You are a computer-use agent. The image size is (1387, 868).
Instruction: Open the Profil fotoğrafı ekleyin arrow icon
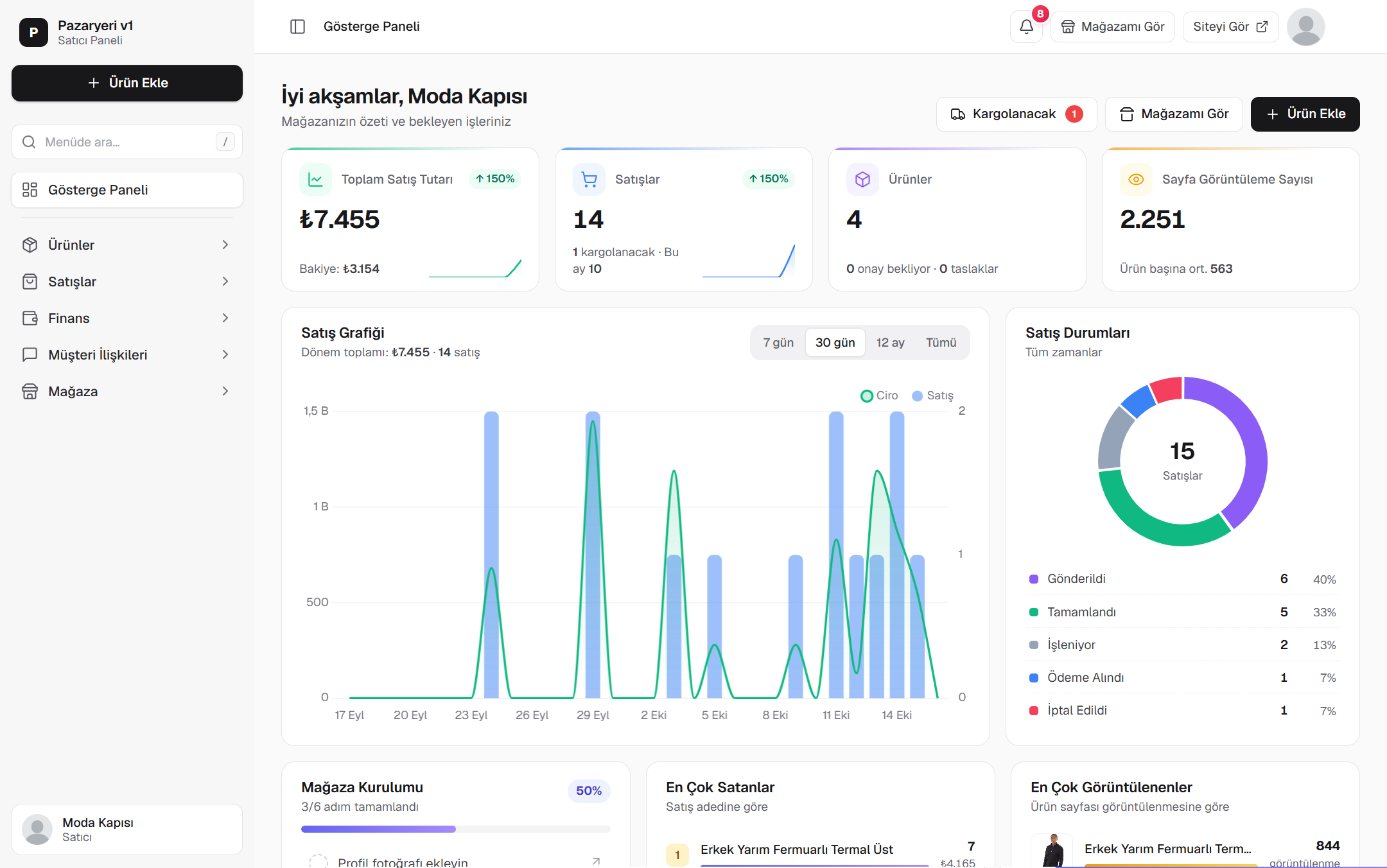[596, 861]
